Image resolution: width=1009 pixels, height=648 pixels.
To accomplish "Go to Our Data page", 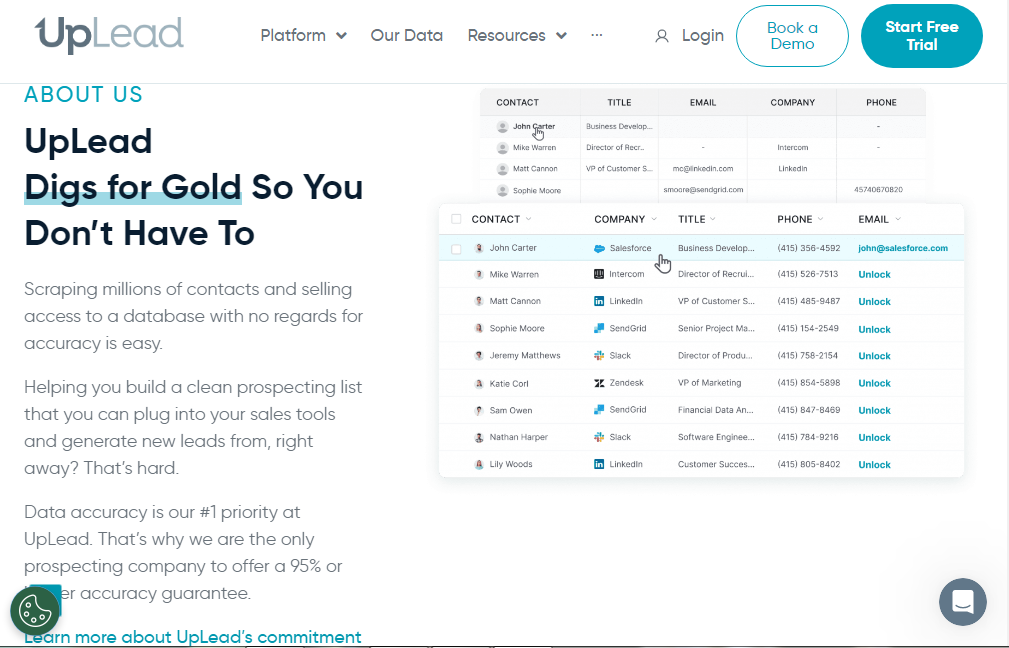I will click(x=407, y=35).
